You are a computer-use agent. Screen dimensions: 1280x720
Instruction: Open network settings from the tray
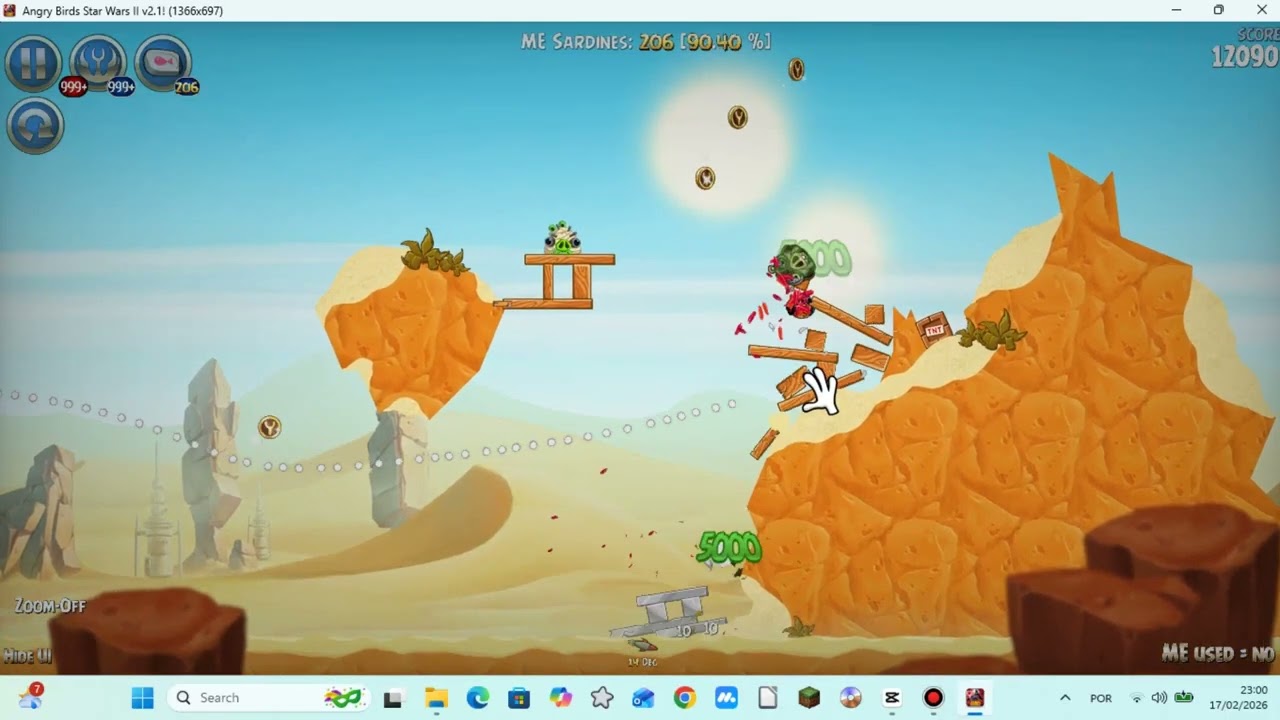[1136, 698]
